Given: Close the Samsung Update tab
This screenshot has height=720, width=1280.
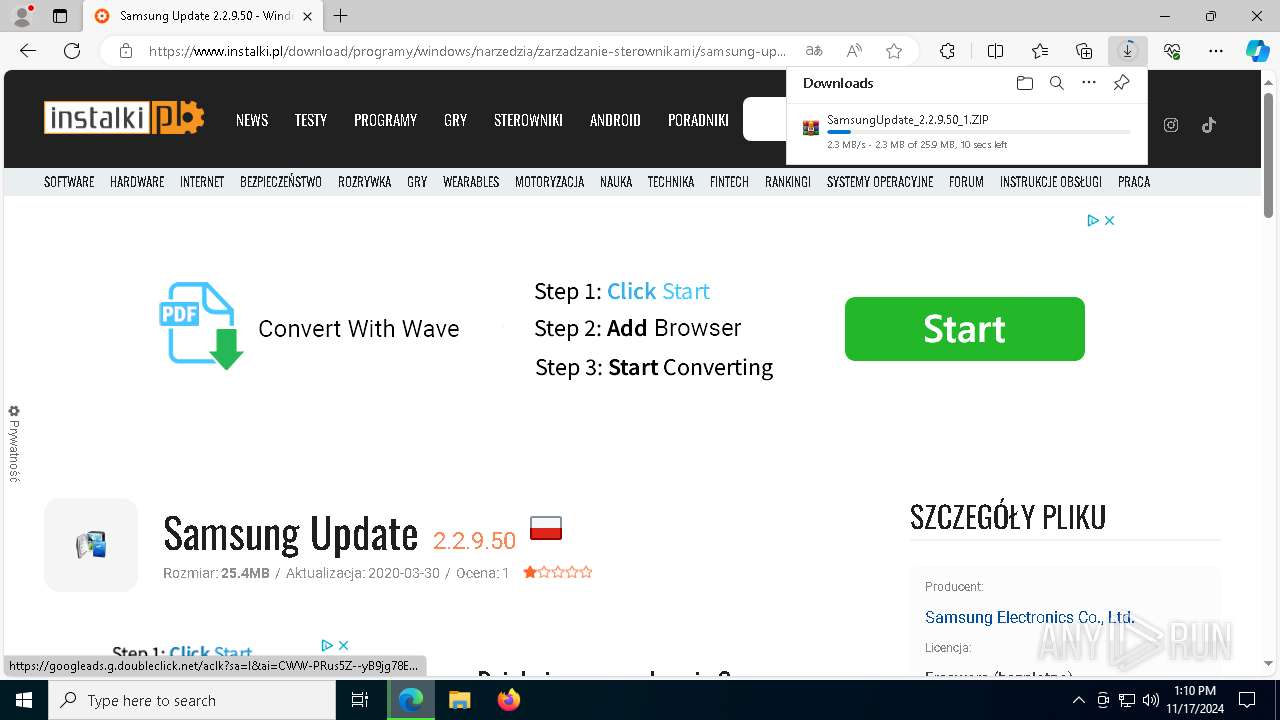Looking at the screenshot, I should click(307, 16).
